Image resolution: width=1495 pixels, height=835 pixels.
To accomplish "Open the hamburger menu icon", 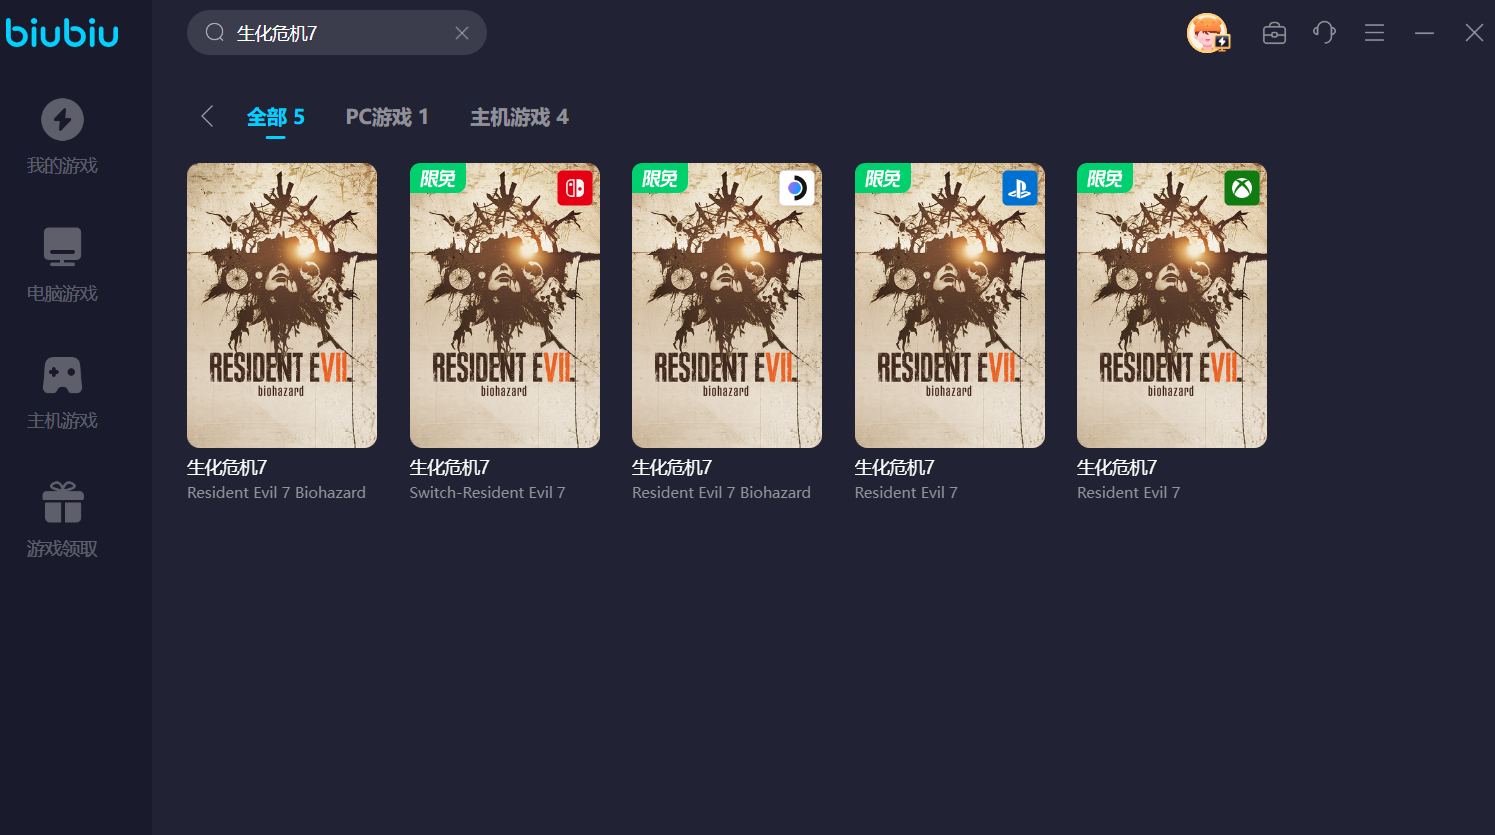I will click(1374, 33).
